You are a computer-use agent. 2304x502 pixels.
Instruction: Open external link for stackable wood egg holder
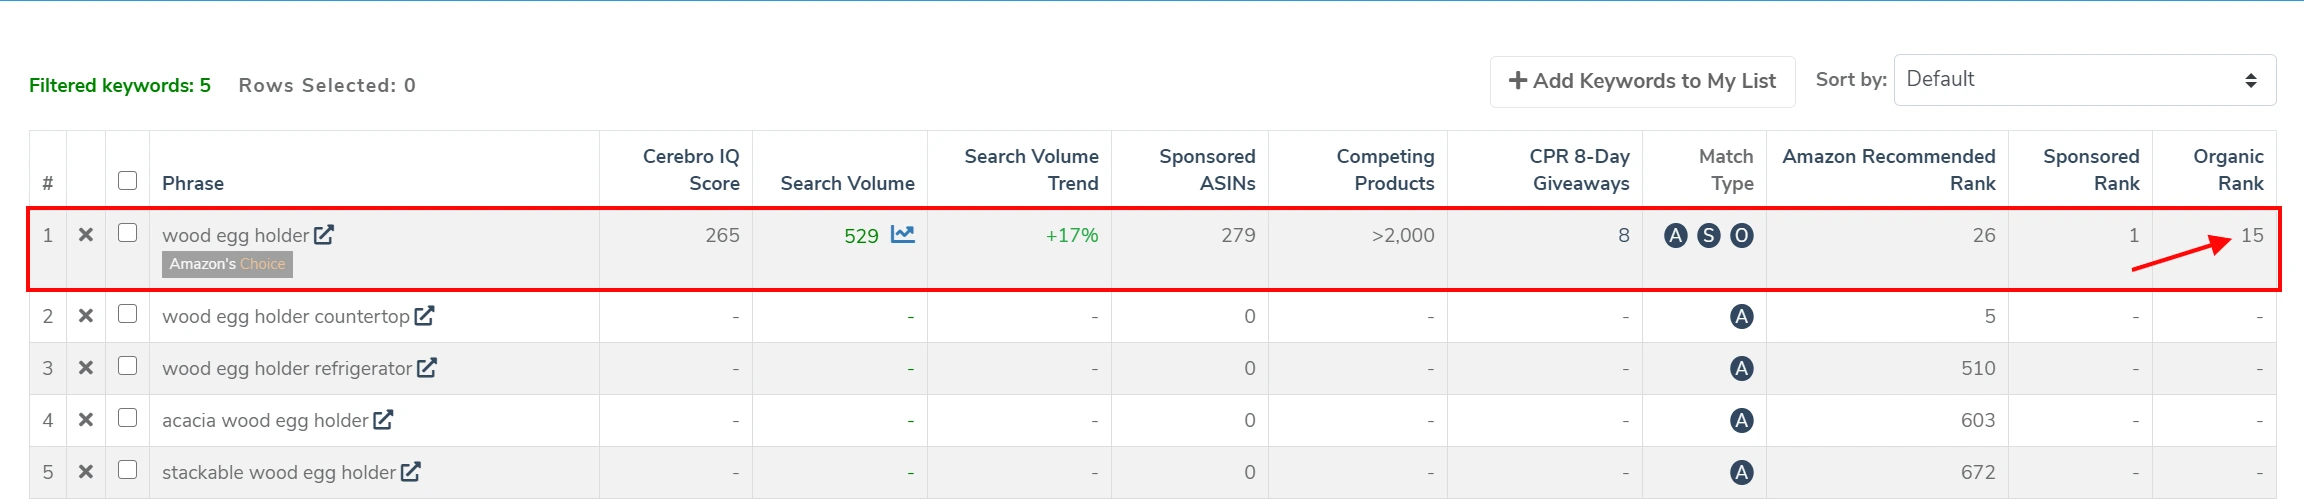[x=411, y=472]
